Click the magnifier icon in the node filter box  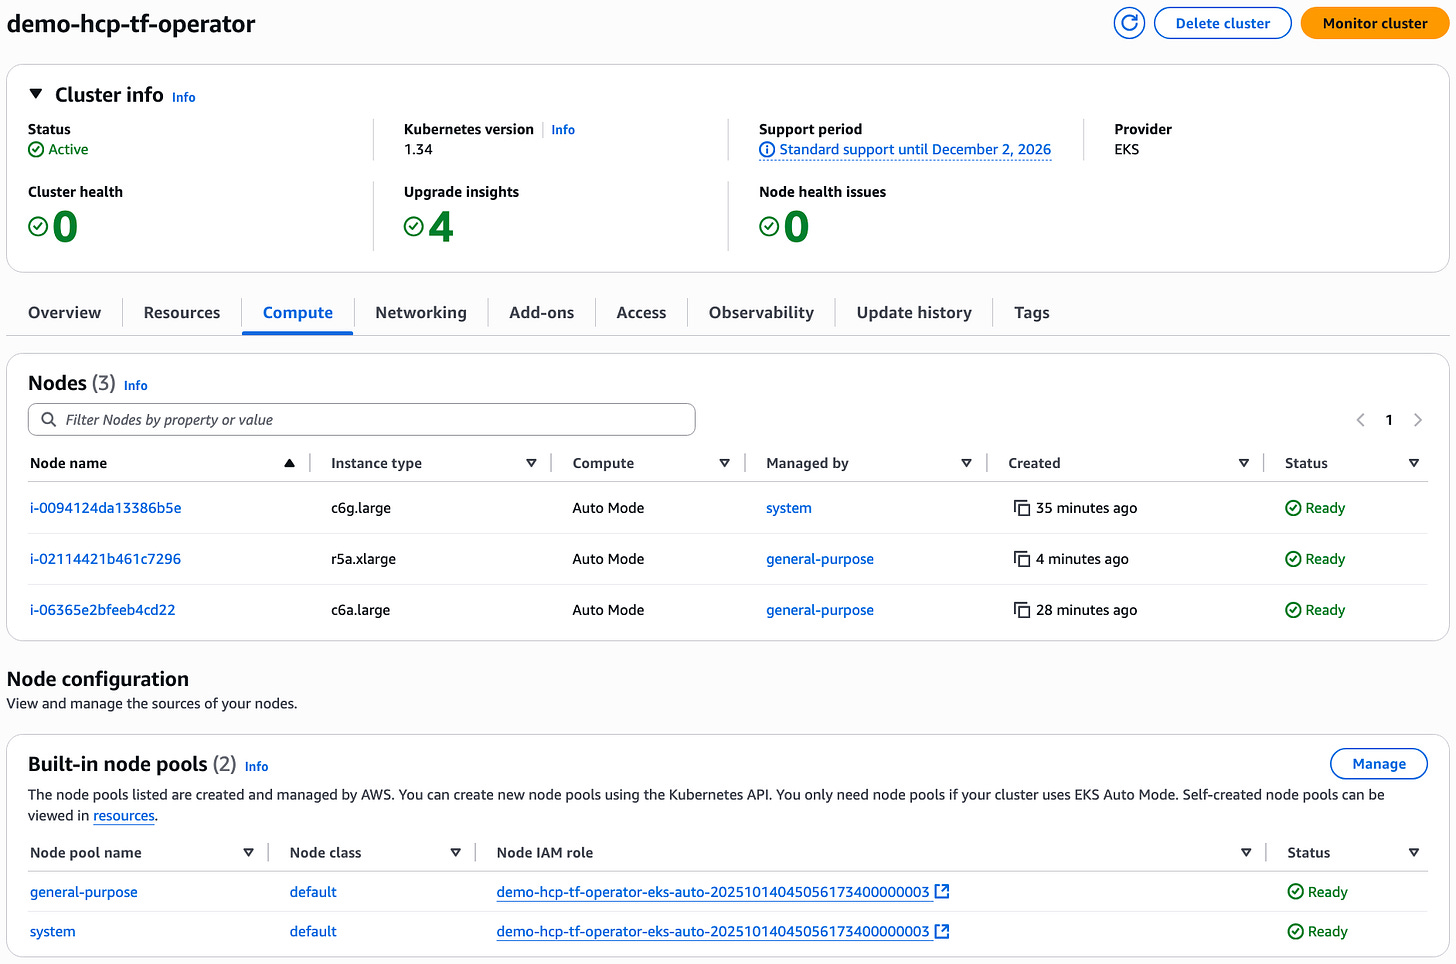(48, 419)
